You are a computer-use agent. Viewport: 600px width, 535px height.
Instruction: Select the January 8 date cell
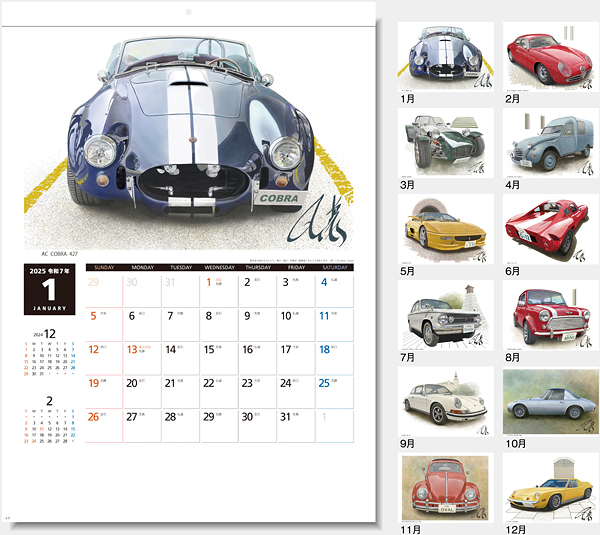point(220,325)
